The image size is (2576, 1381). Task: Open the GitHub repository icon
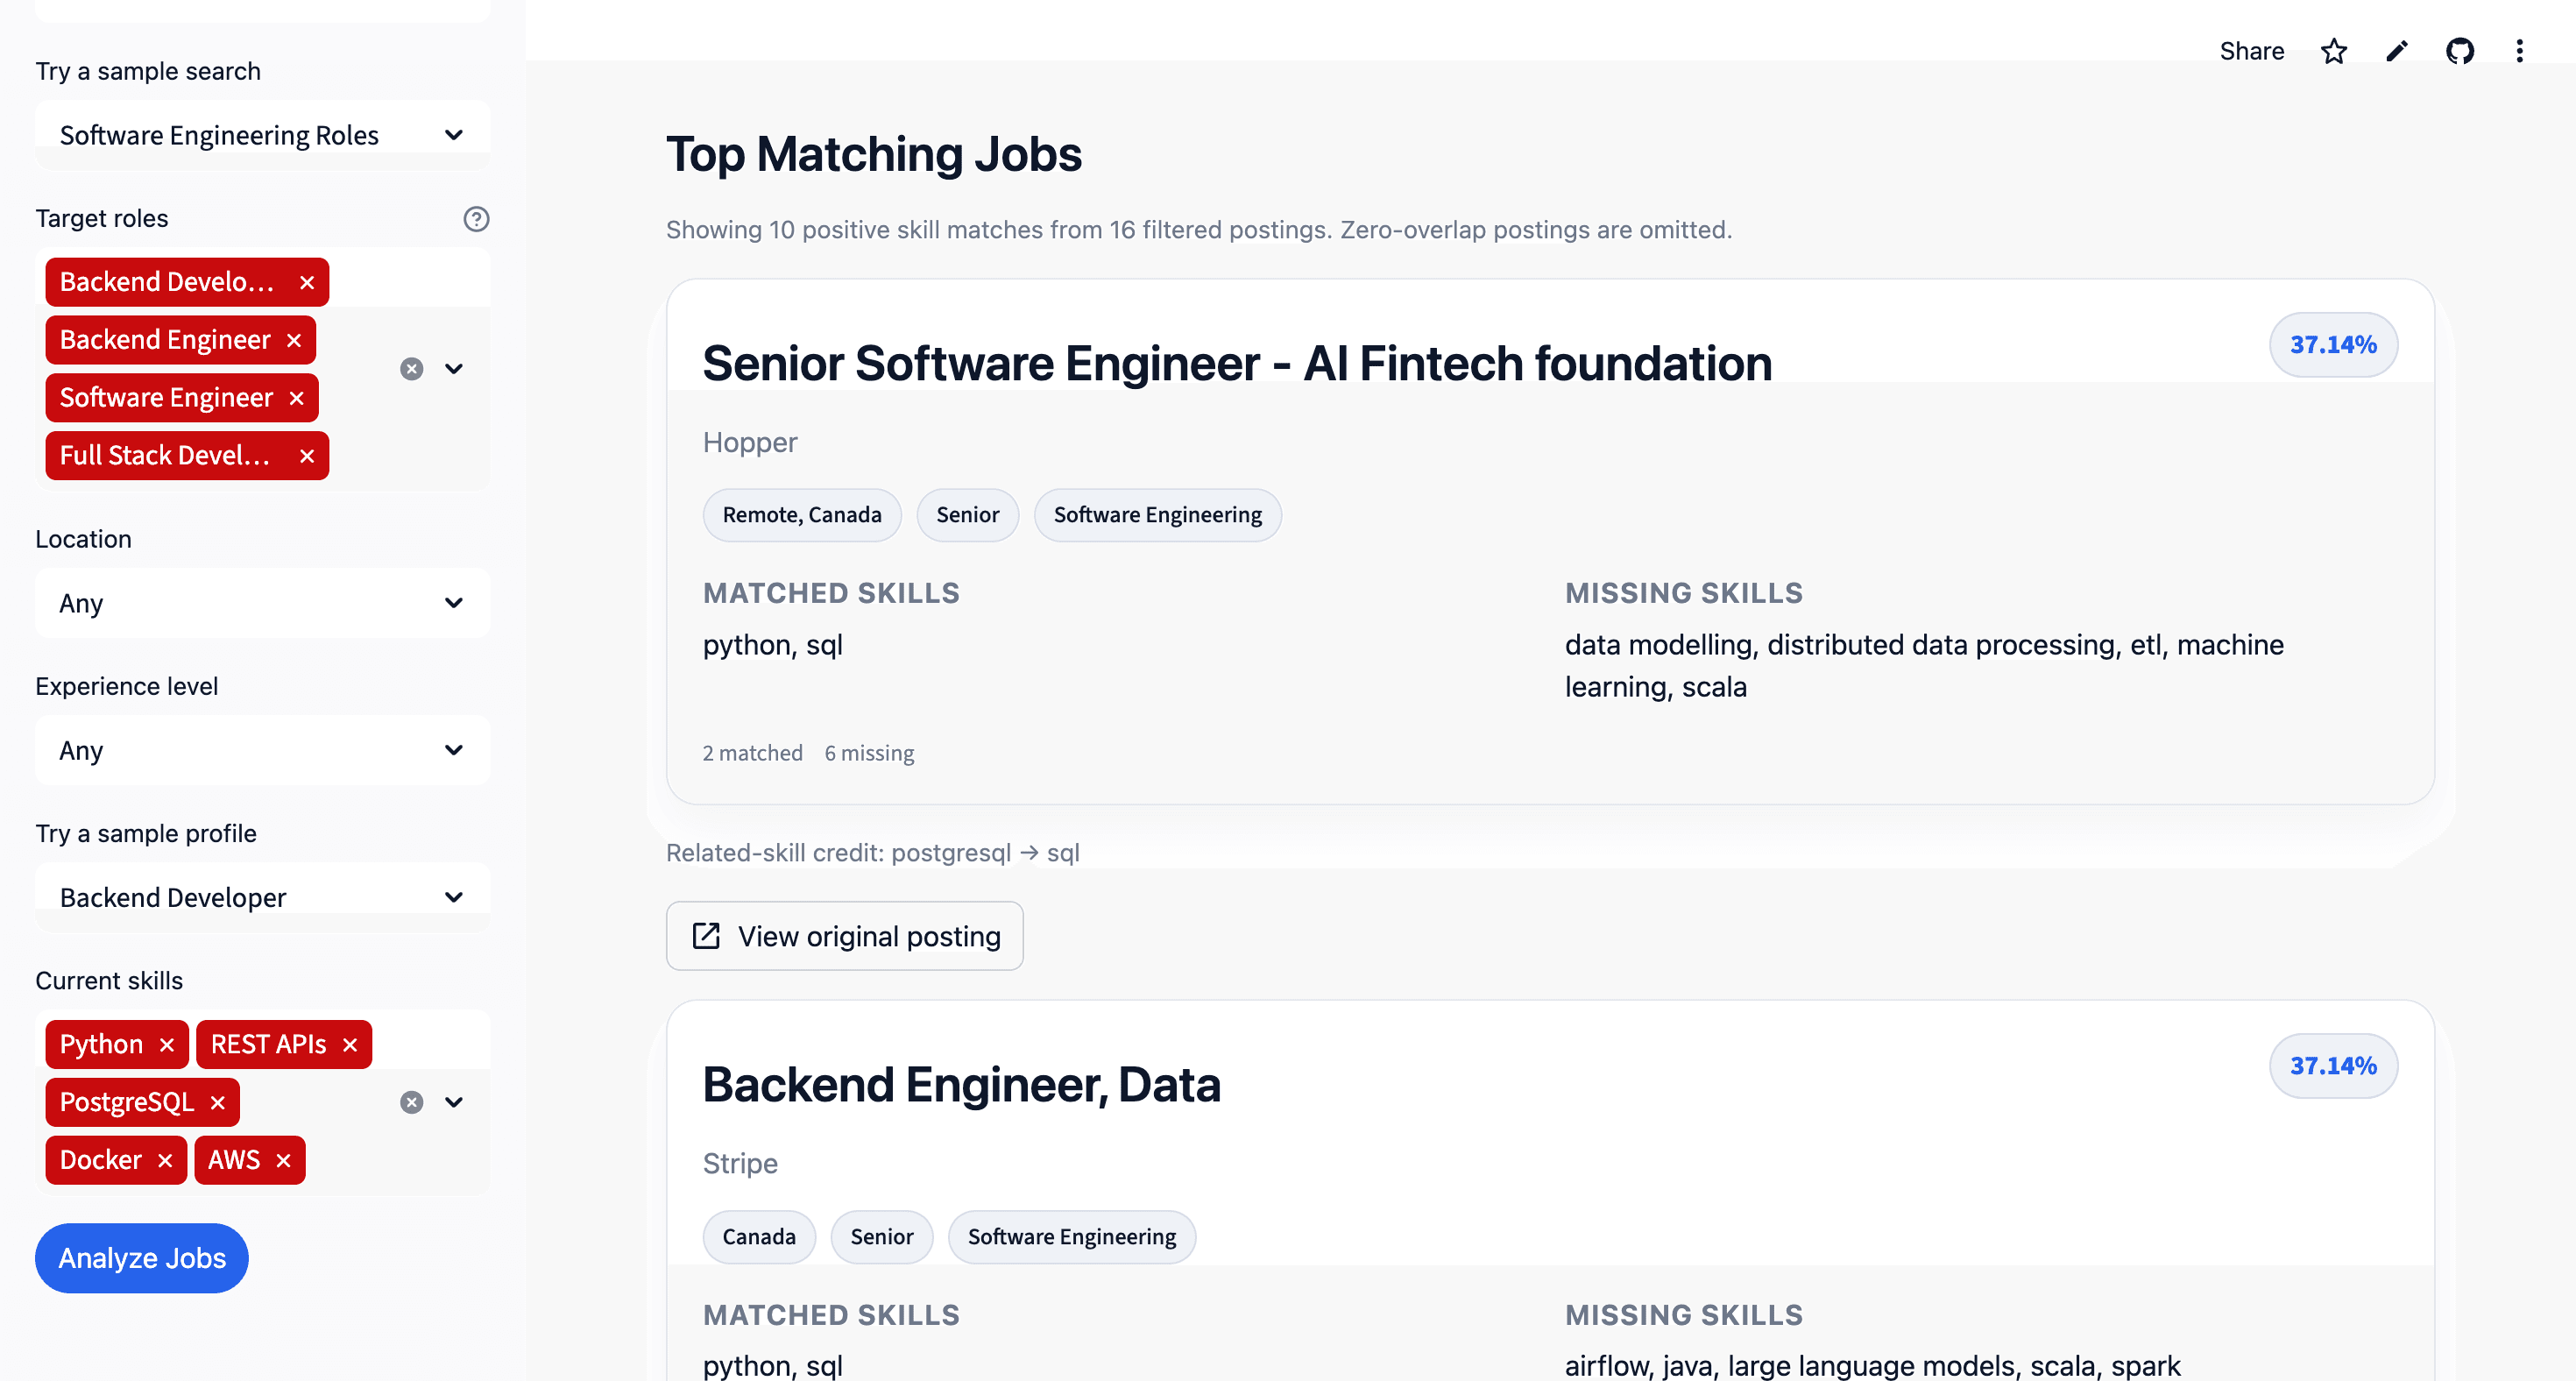coord(2460,51)
